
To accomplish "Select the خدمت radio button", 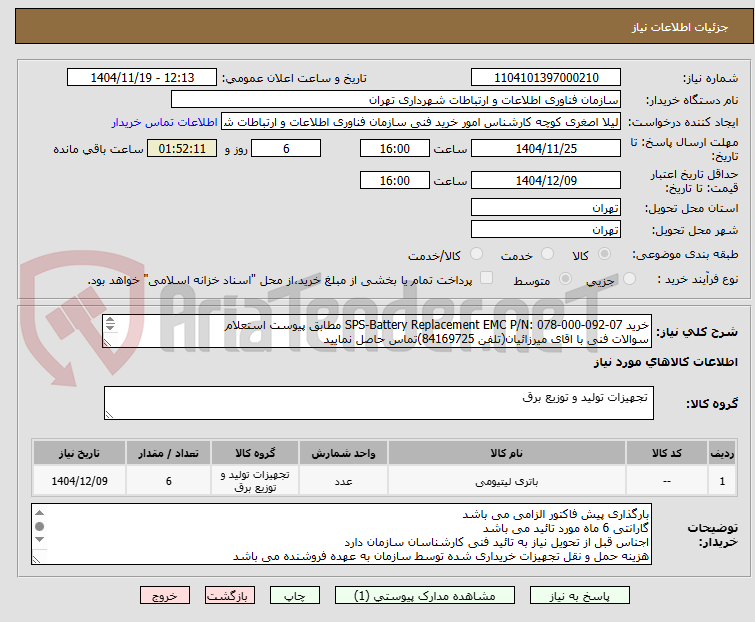I will pyautogui.click(x=547, y=254).
